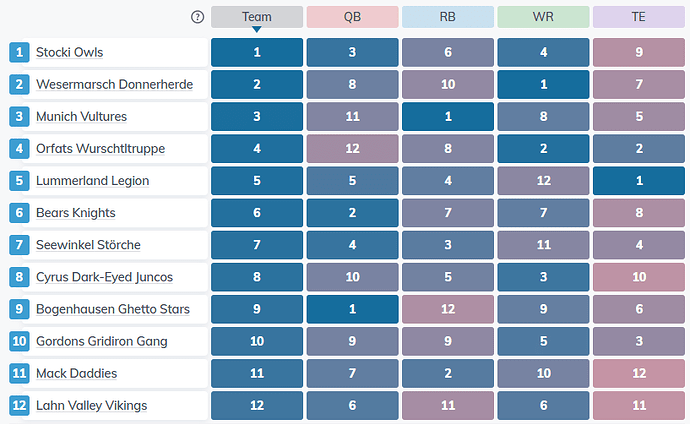Click the rank 5 badge beside Lummerland Legion
Screen dimensions: 690x424
pos(19,181)
